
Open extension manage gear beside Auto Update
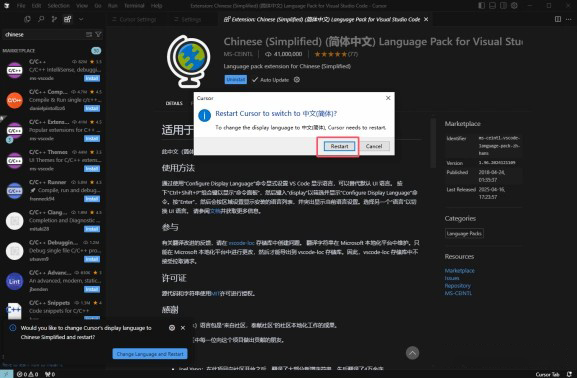click(x=297, y=79)
